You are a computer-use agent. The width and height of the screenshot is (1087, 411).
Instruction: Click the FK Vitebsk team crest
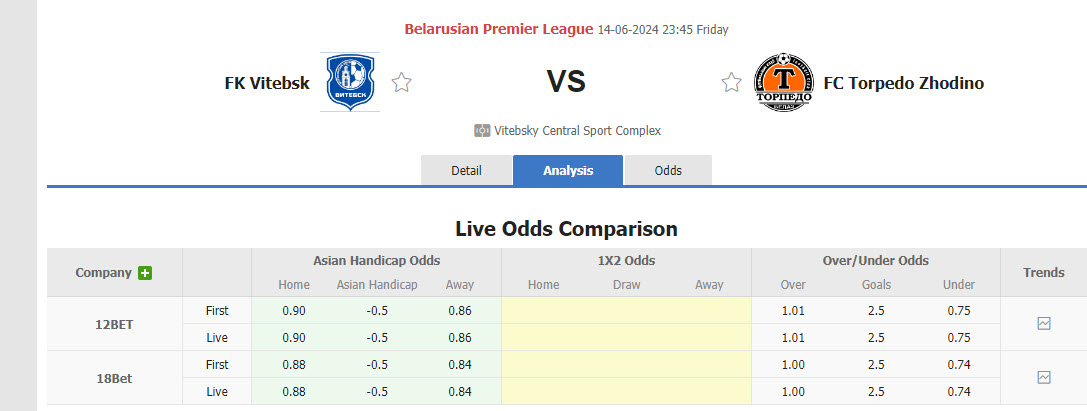tap(350, 82)
